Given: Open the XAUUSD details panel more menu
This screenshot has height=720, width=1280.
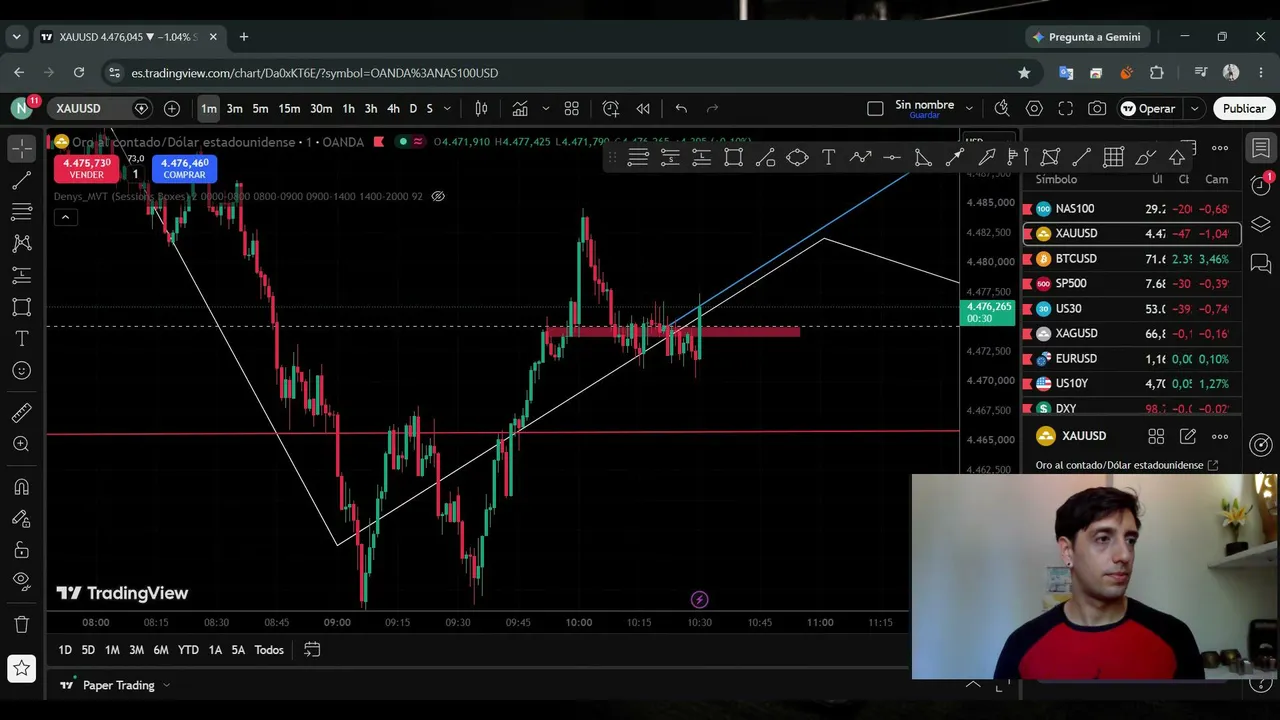Looking at the screenshot, I should [1220, 436].
